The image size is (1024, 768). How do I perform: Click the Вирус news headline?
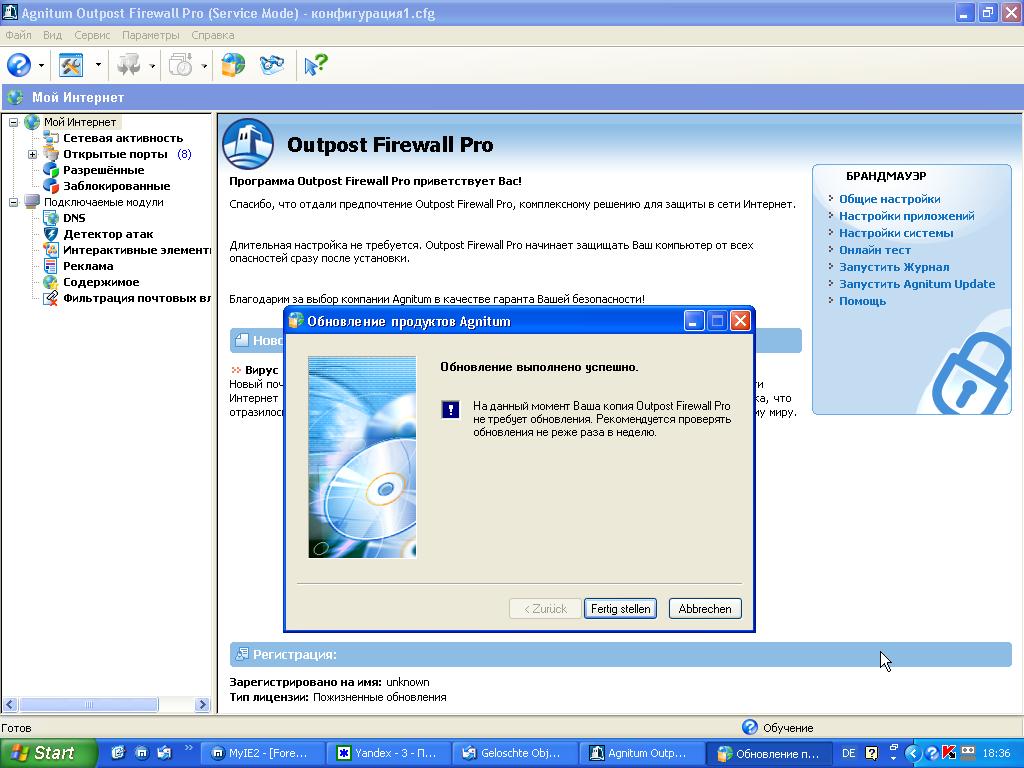click(261, 370)
